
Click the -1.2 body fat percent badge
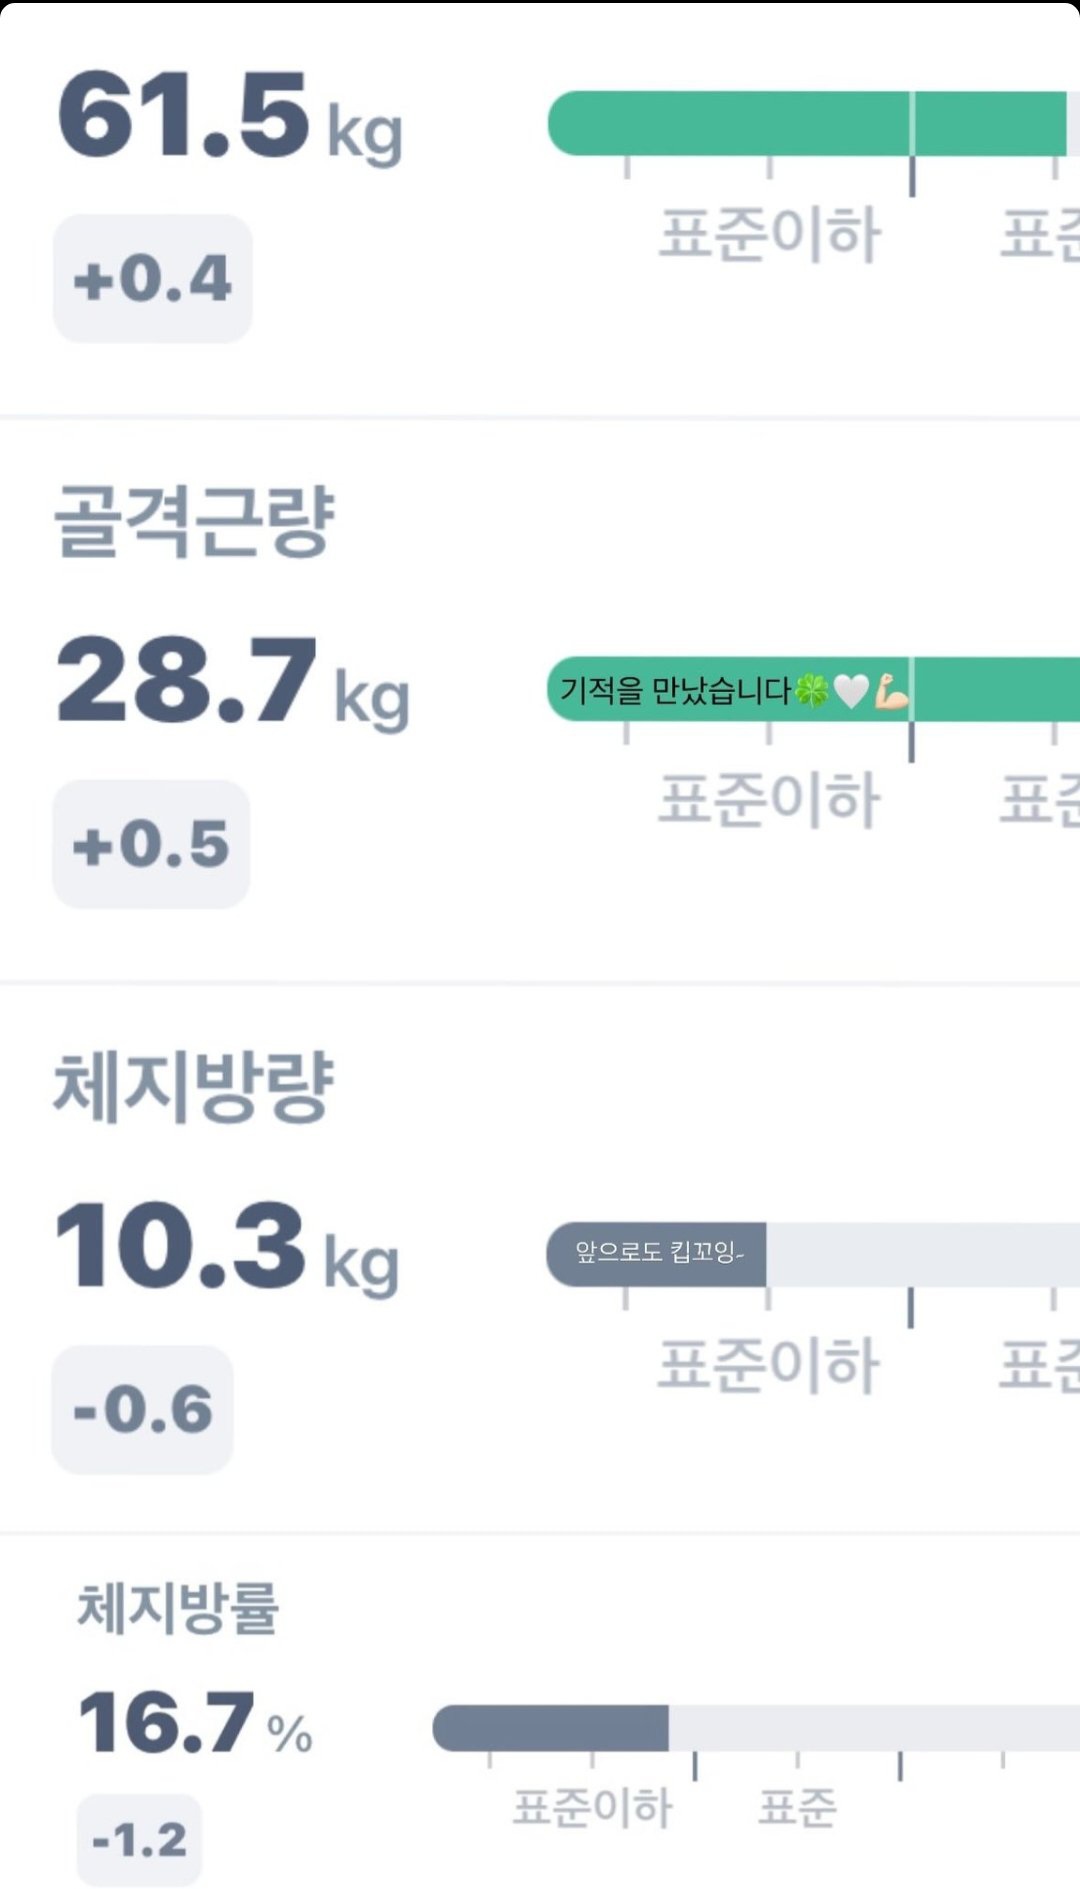[139, 1839]
